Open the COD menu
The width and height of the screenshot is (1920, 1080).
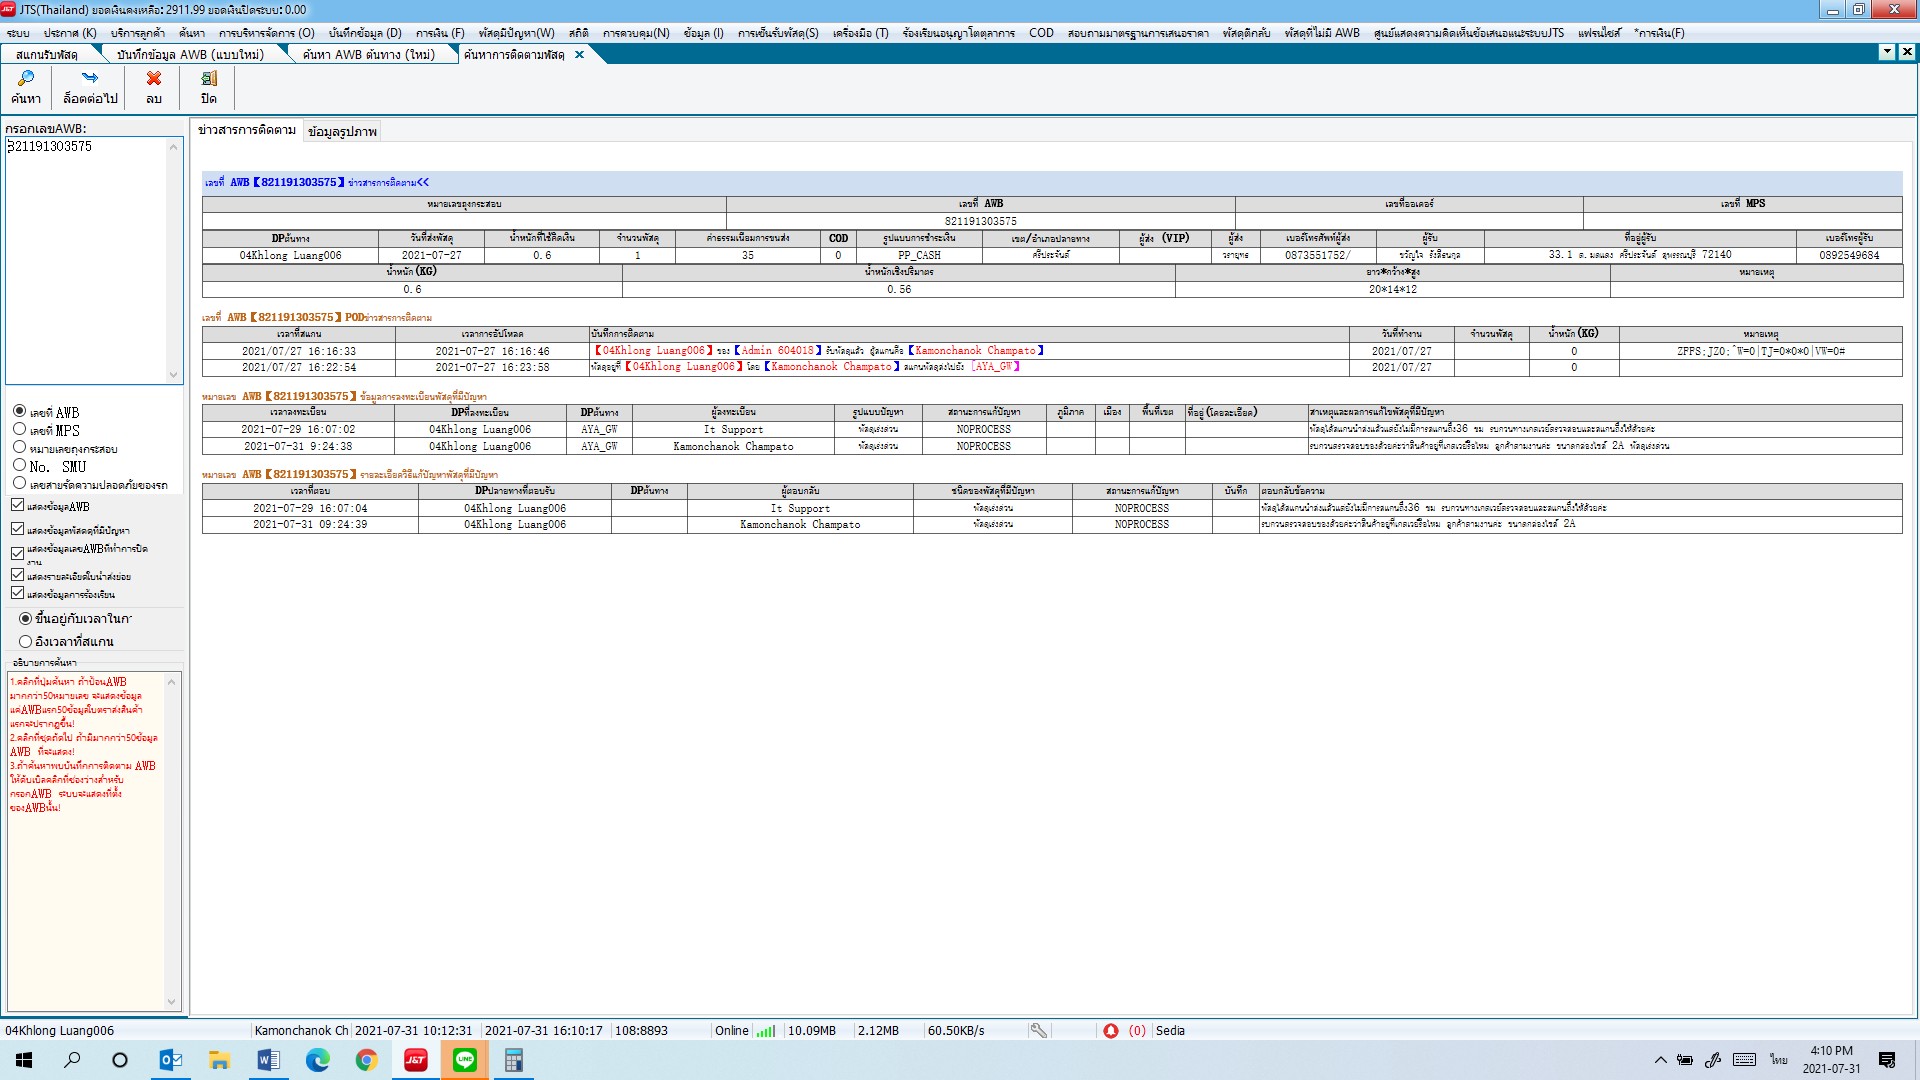click(1041, 33)
